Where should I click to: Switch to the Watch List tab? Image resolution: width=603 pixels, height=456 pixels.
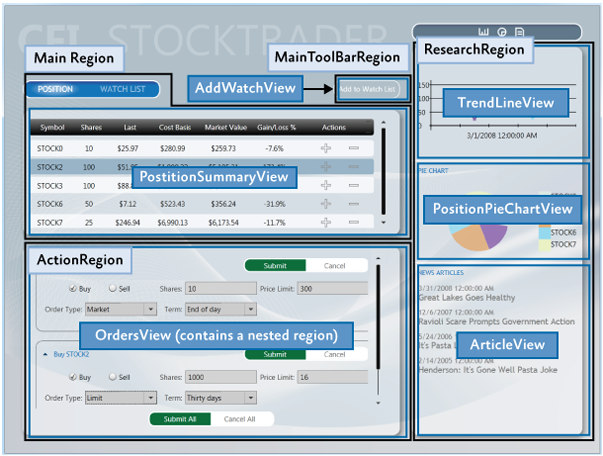point(122,89)
